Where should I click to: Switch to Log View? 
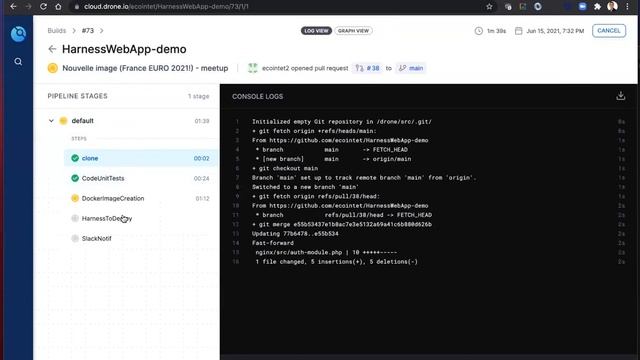316,31
